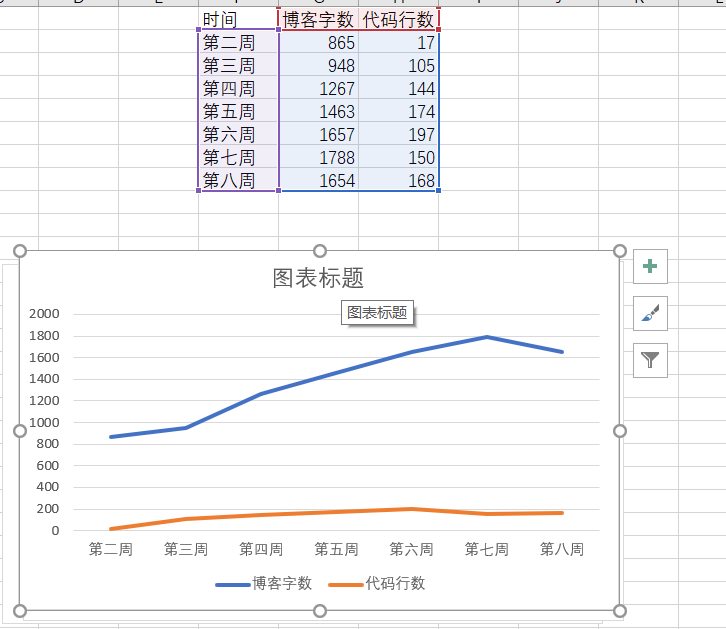The height and width of the screenshot is (629, 726).
Task: Click the chart's top-left resize handle
Action: pyautogui.click(x=19, y=251)
